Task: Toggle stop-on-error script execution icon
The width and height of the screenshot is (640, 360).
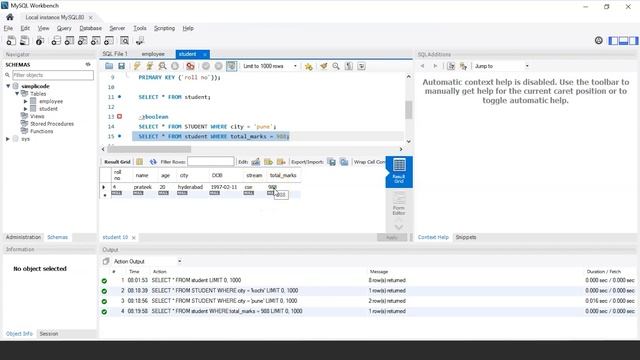Action: tap(190, 66)
